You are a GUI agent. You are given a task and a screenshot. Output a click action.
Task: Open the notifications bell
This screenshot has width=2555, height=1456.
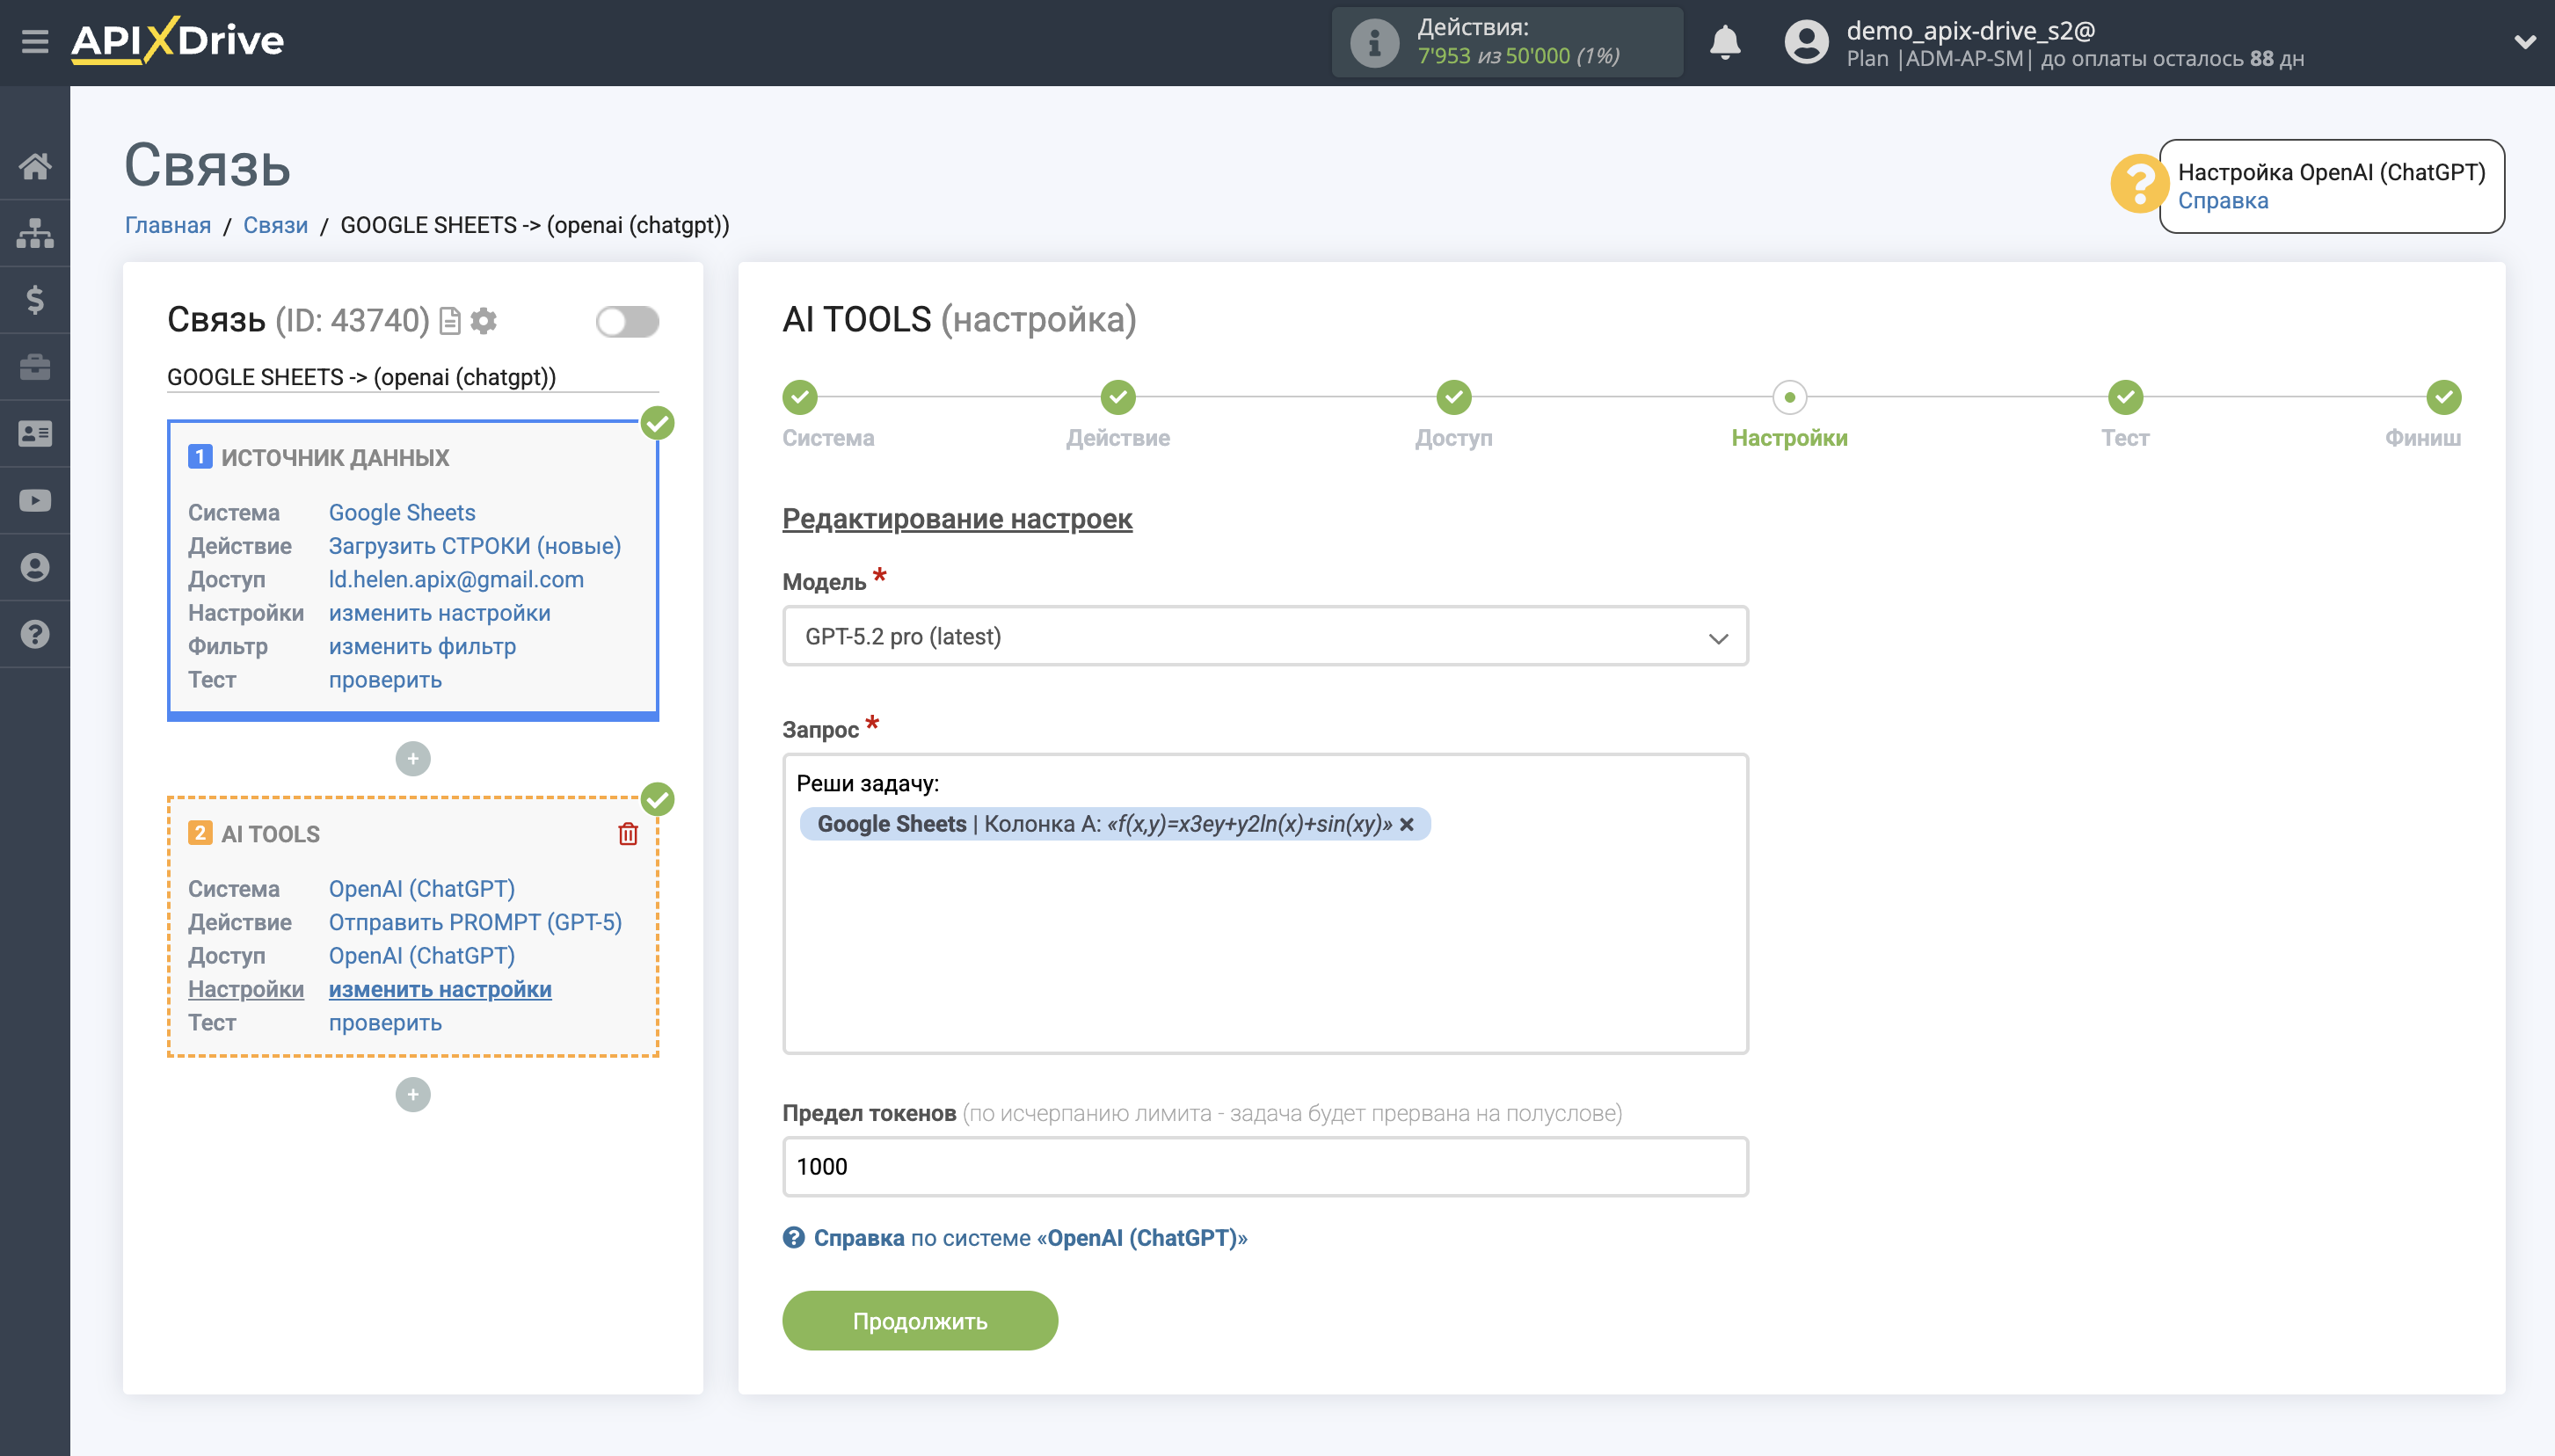pyautogui.click(x=1725, y=42)
